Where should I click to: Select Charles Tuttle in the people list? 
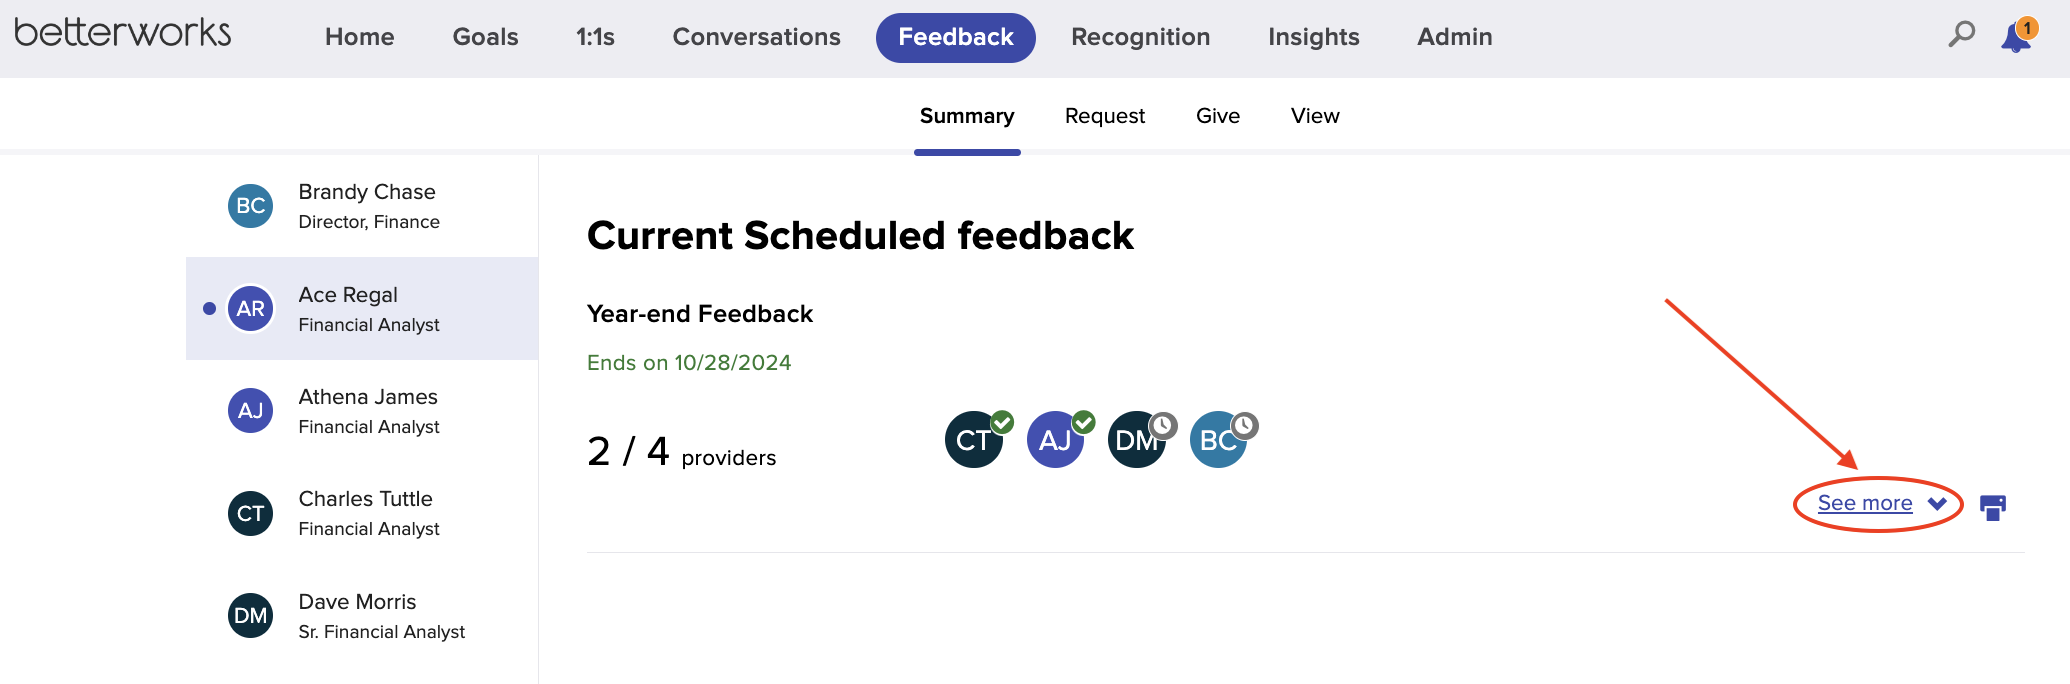coord(362,513)
